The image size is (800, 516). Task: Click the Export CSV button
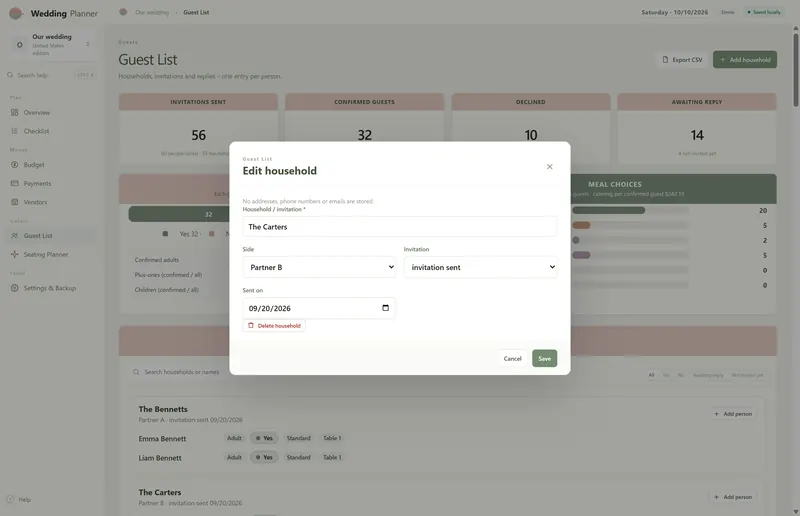point(682,60)
